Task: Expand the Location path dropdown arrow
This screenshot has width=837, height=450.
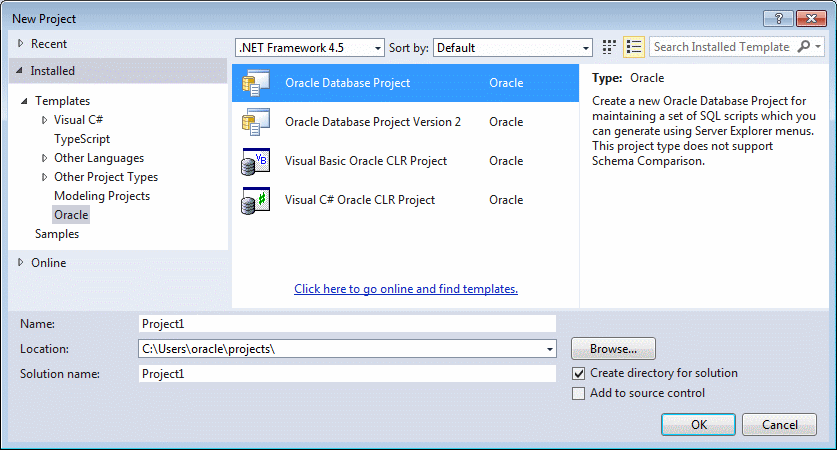Action: pyautogui.click(x=549, y=349)
